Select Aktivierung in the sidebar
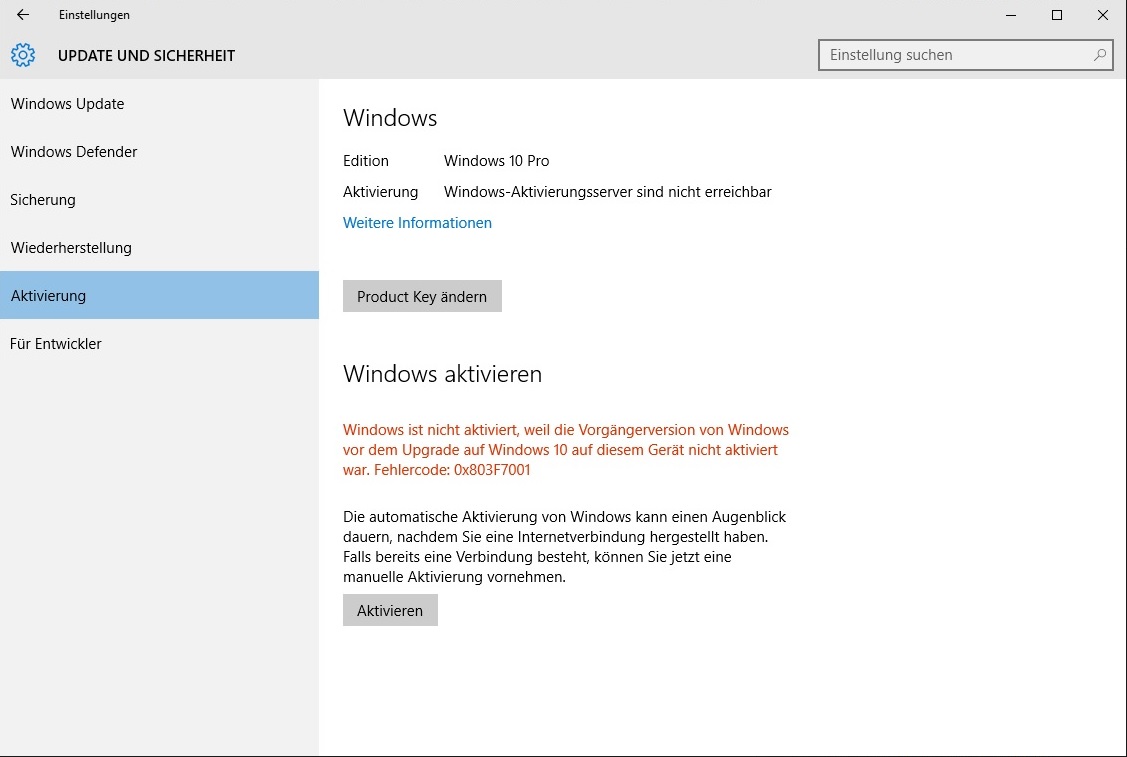The height and width of the screenshot is (757, 1127). [159, 295]
